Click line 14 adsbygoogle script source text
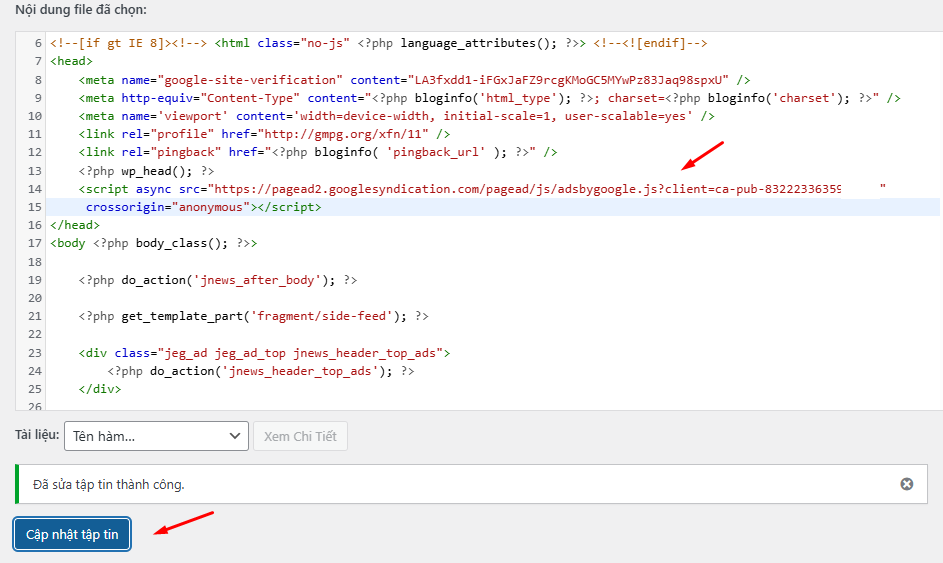 point(482,189)
